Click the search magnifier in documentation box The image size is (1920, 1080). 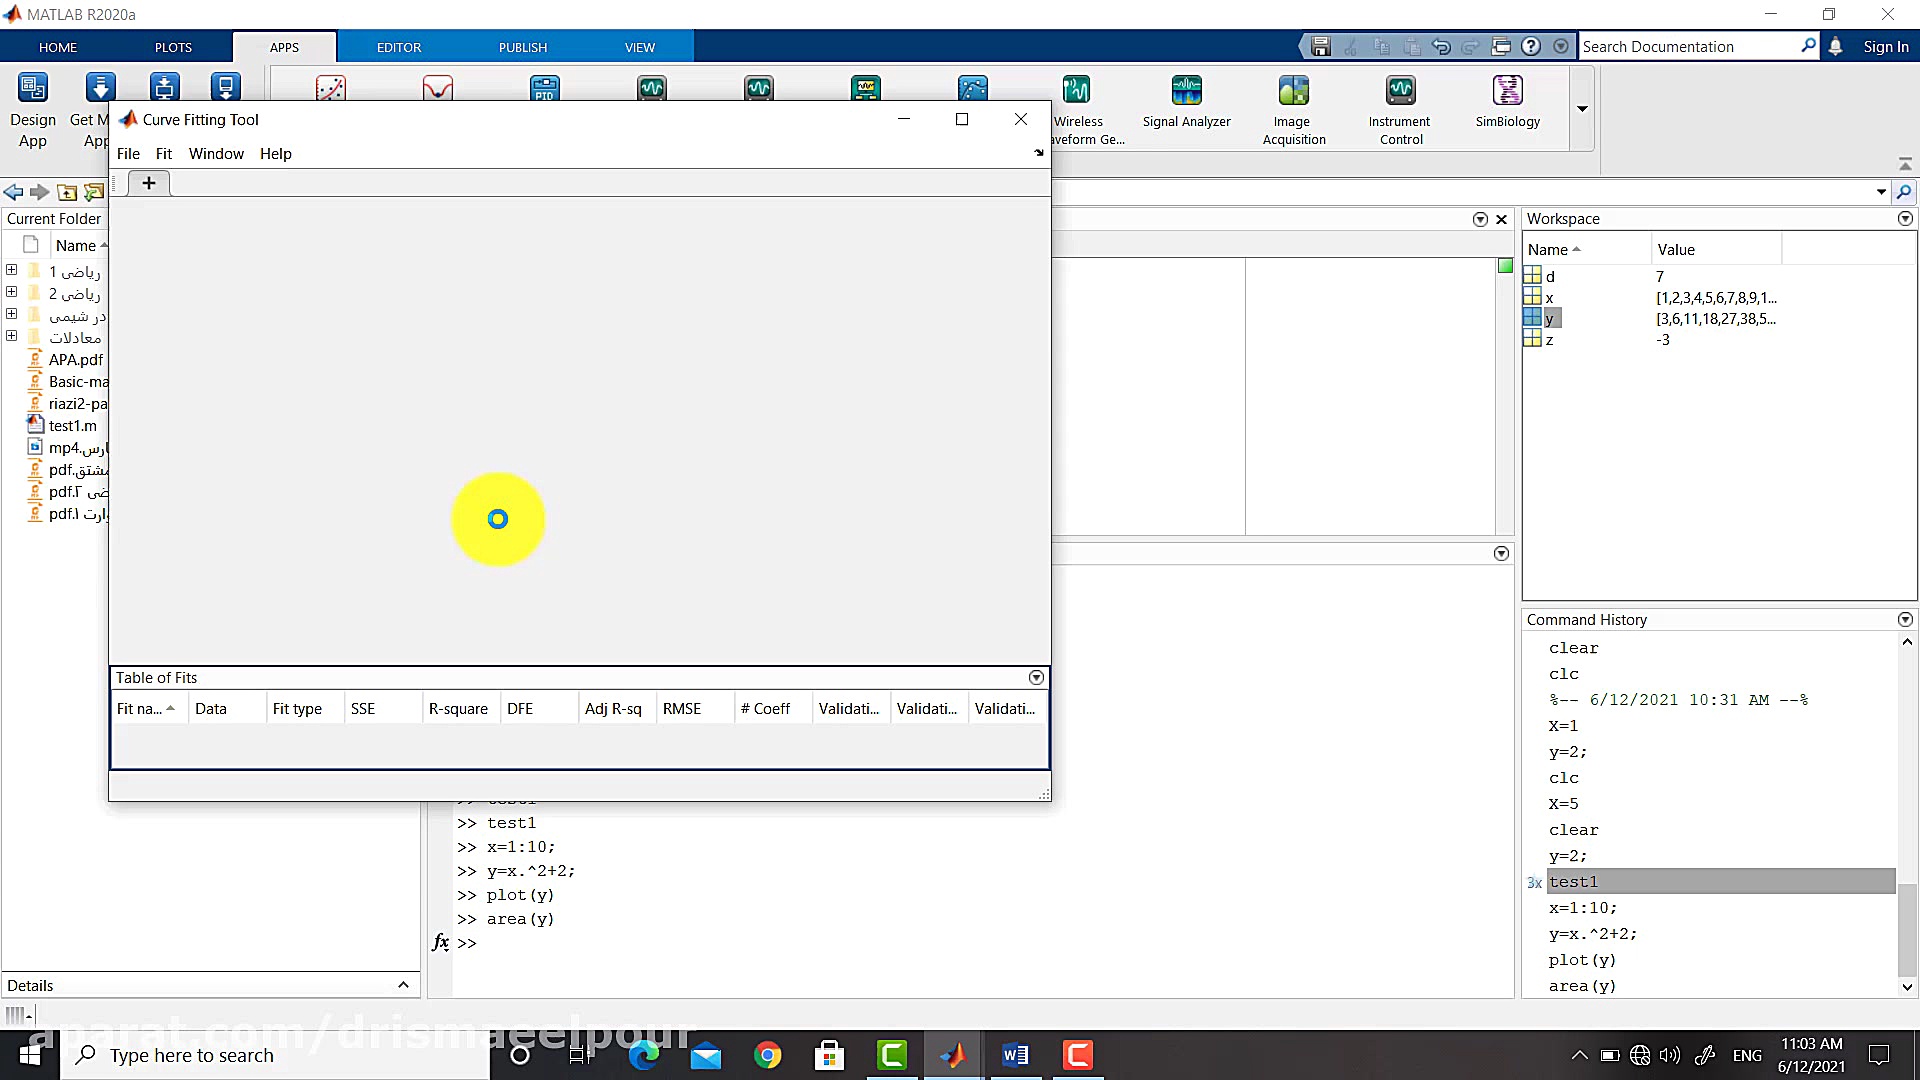[1808, 46]
